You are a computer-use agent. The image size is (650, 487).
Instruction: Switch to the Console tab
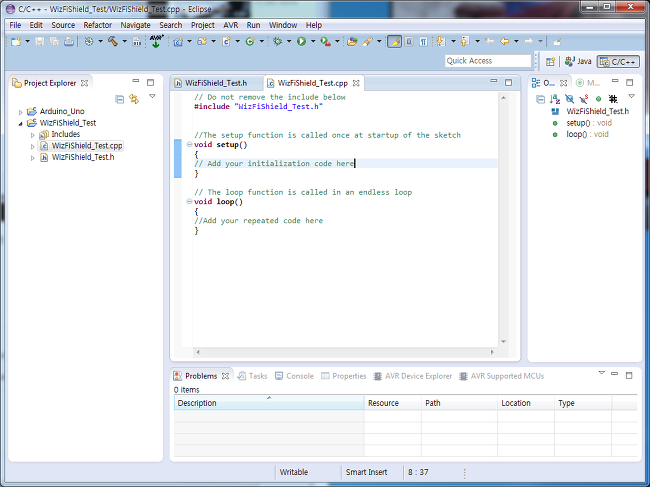click(294, 376)
